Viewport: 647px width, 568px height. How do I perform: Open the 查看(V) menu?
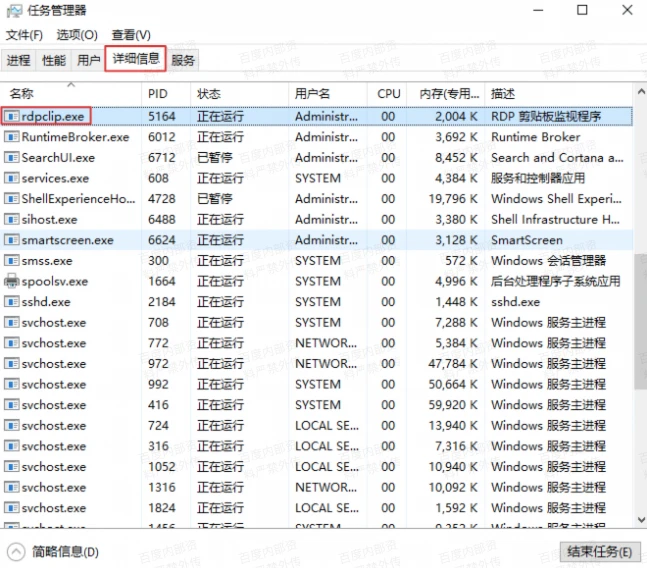131,35
